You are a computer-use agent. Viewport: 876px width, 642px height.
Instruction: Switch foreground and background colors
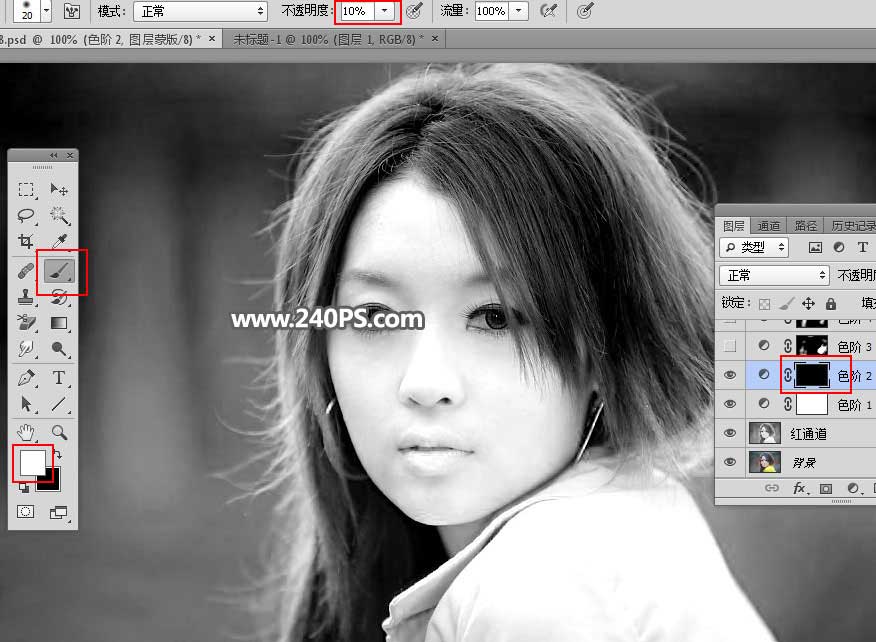pyautogui.click(x=58, y=455)
